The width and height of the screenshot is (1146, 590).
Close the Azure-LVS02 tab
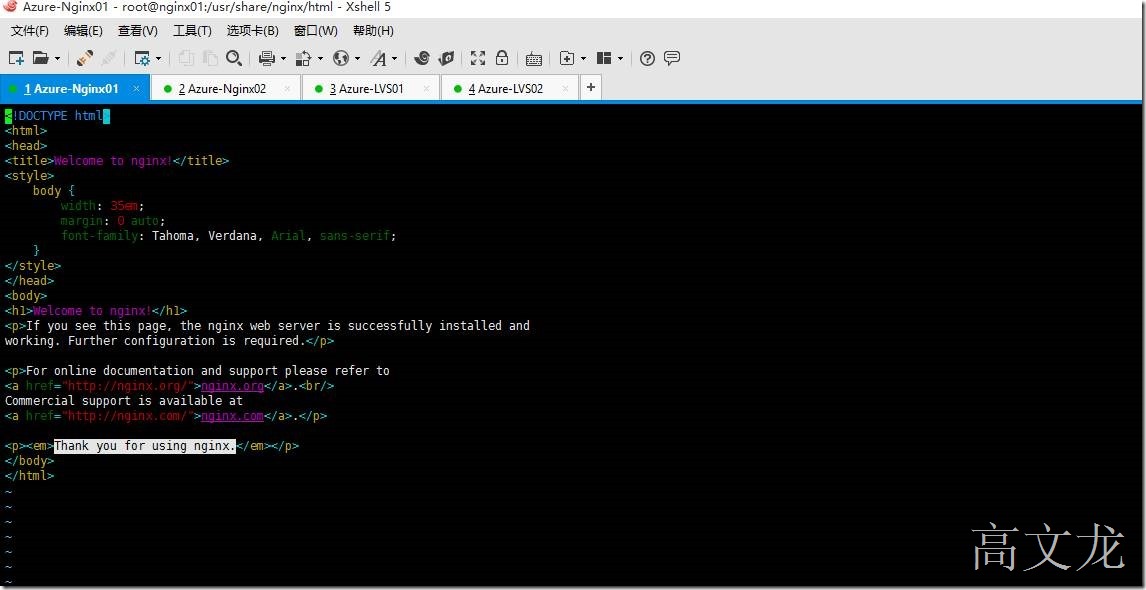click(565, 88)
